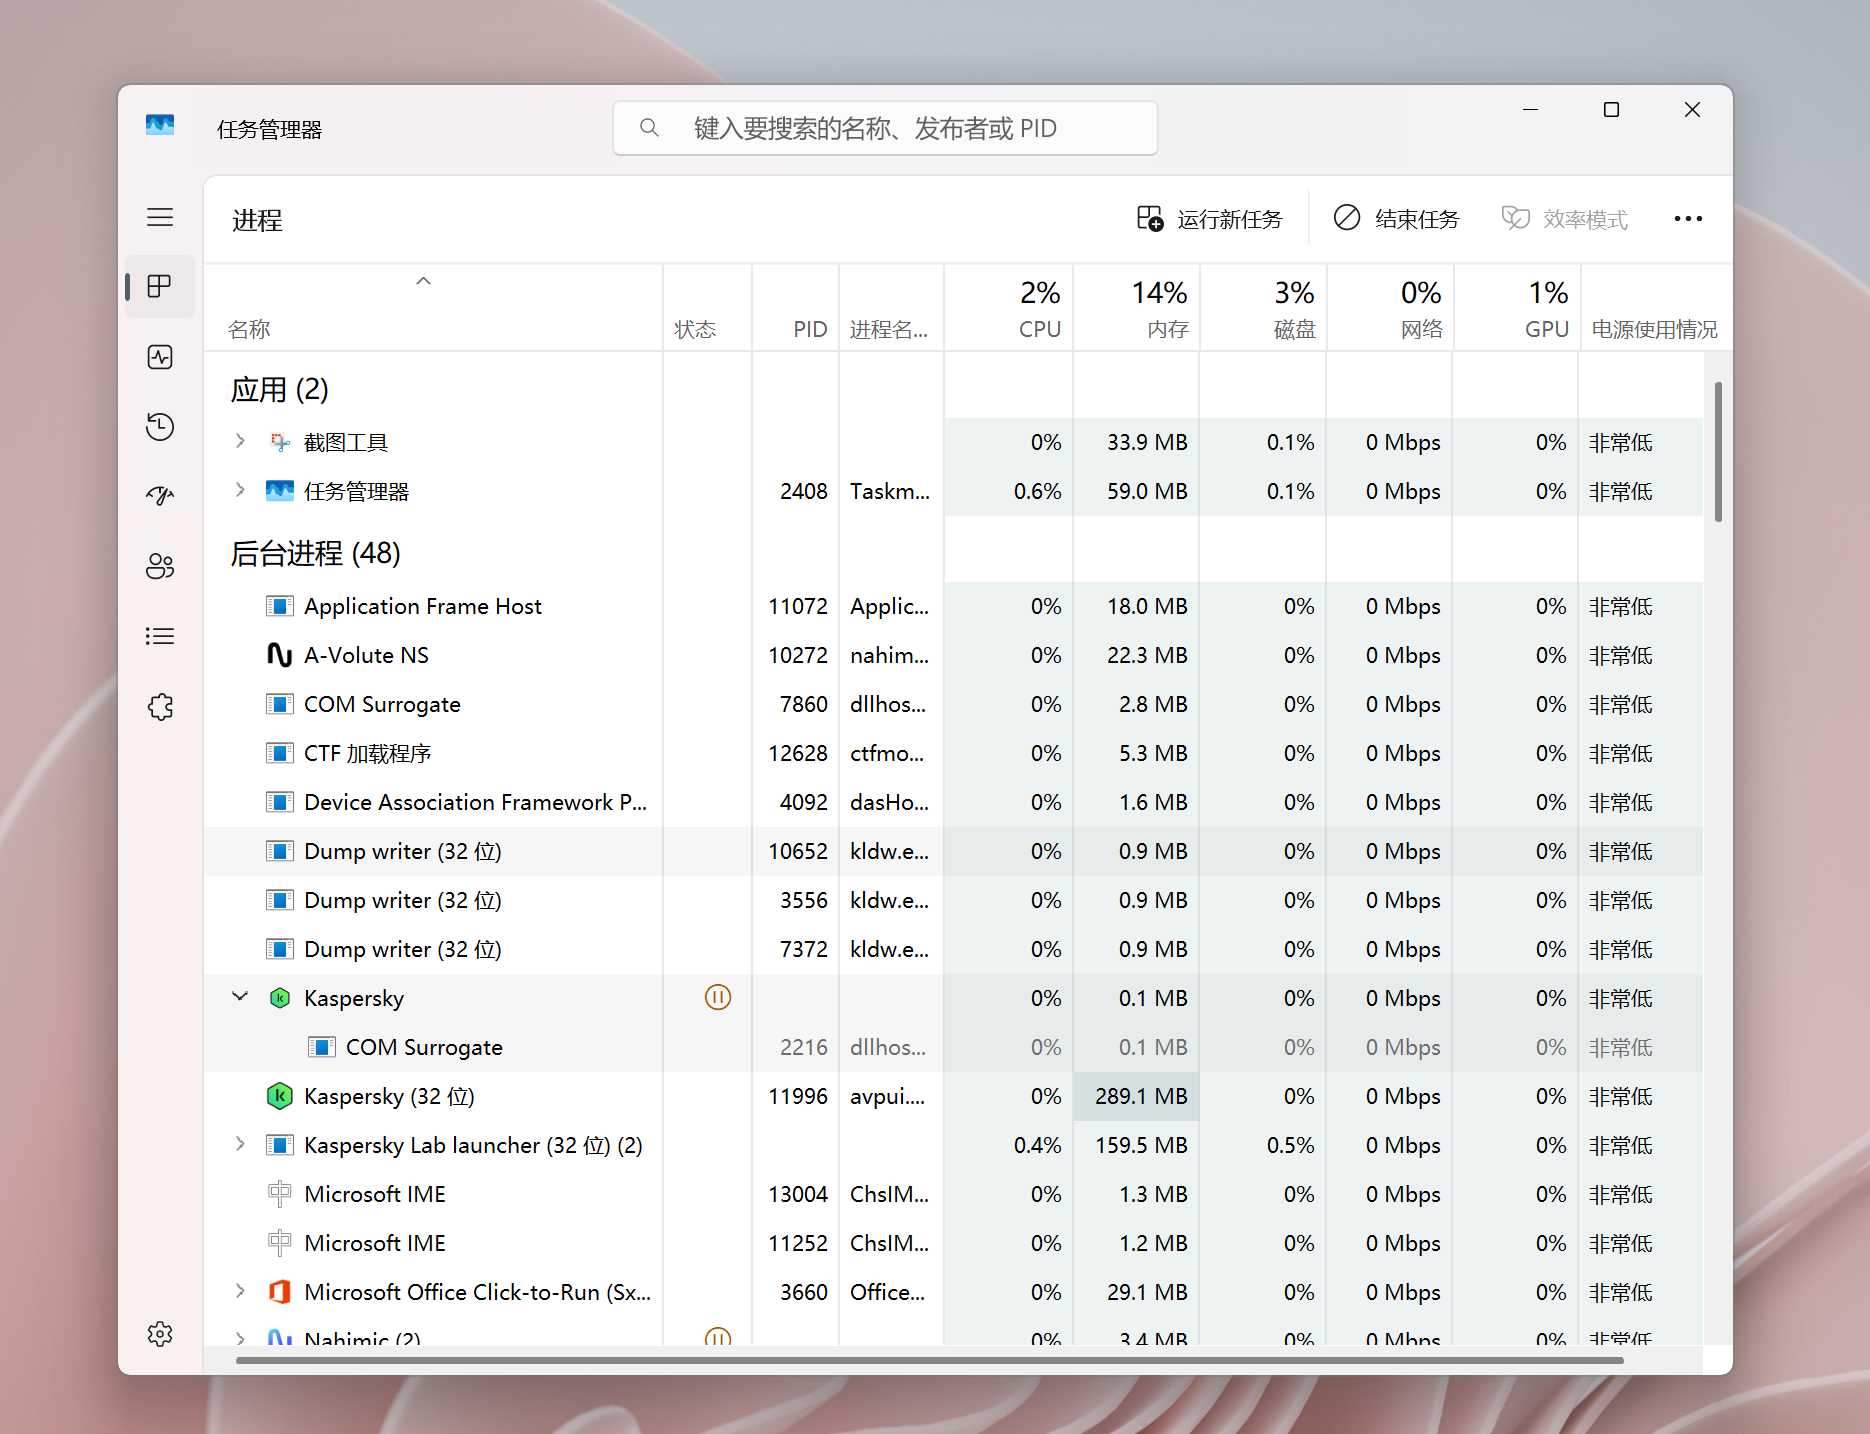Click the A-Volute NS process icon
Screen dimensions: 1870x1434
click(x=280, y=655)
